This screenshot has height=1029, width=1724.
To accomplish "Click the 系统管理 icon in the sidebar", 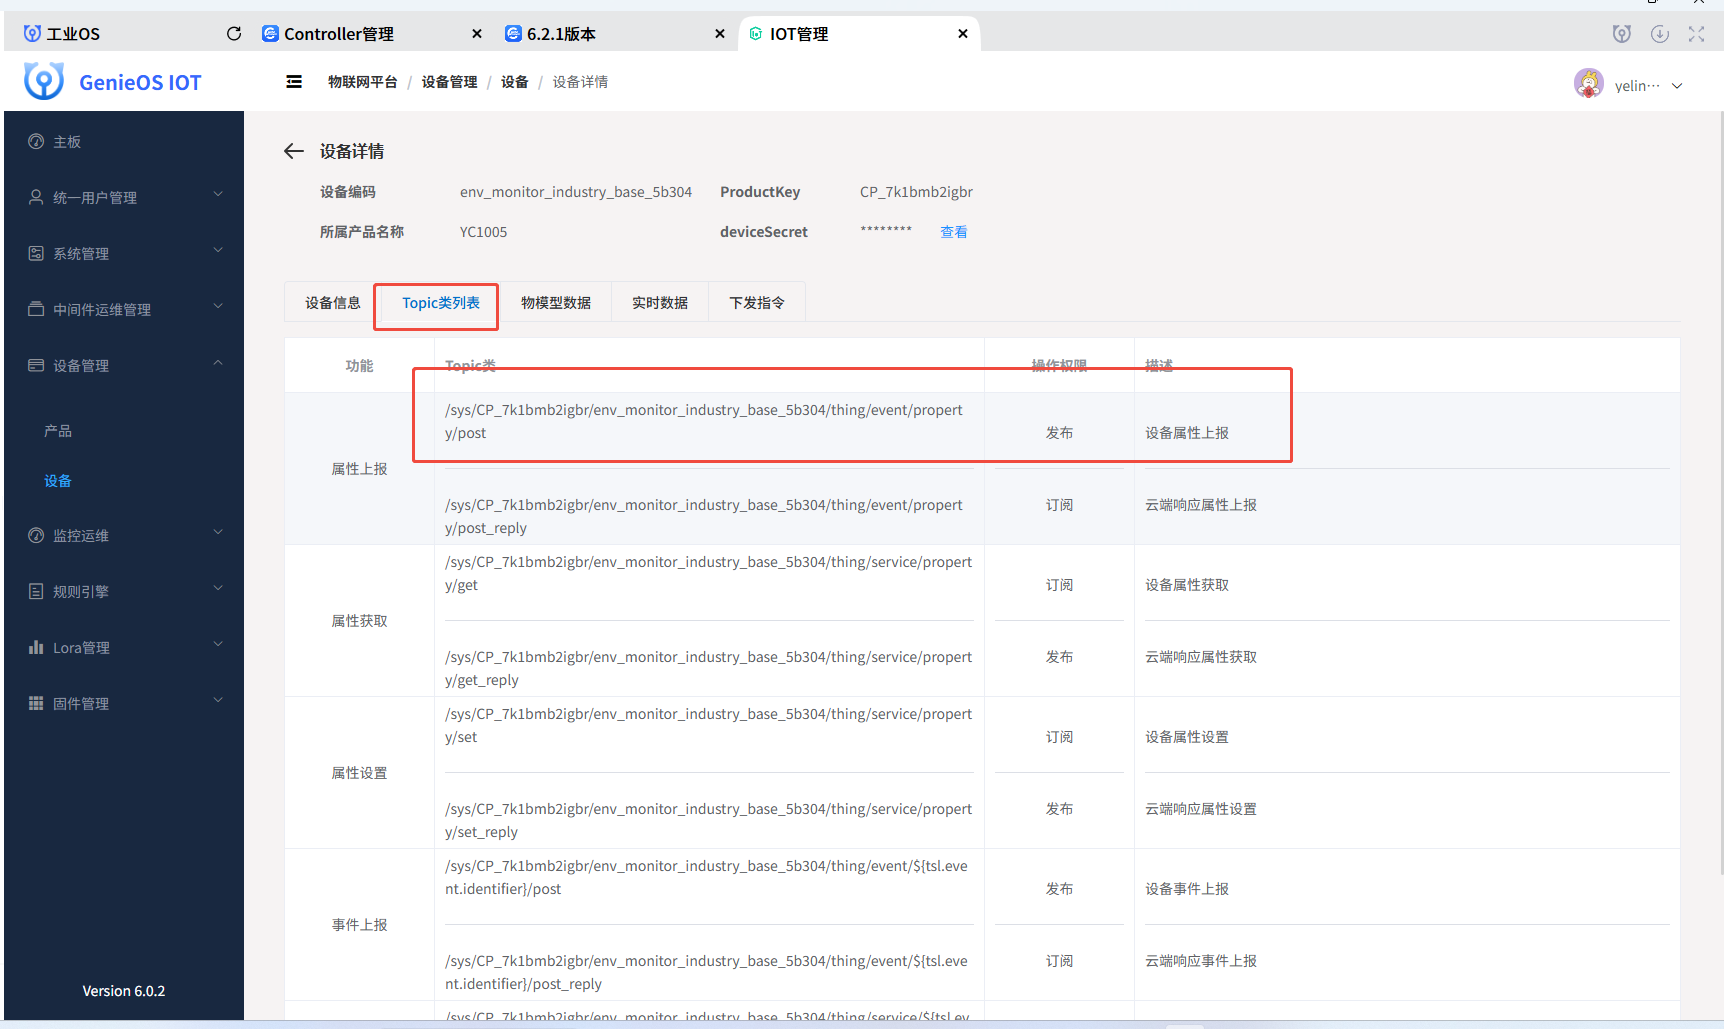I will click(37, 253).
